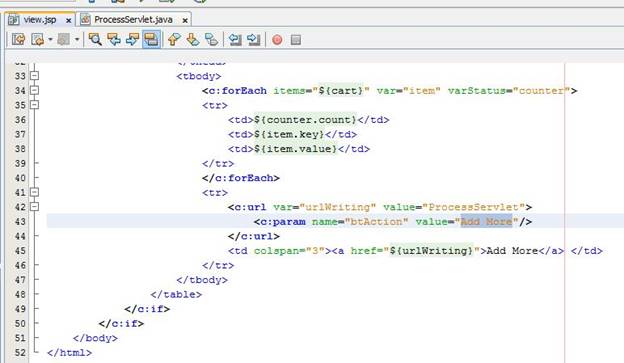Switch to the view.jsp tab
The image size is (624, 363).
pos(40,20)
